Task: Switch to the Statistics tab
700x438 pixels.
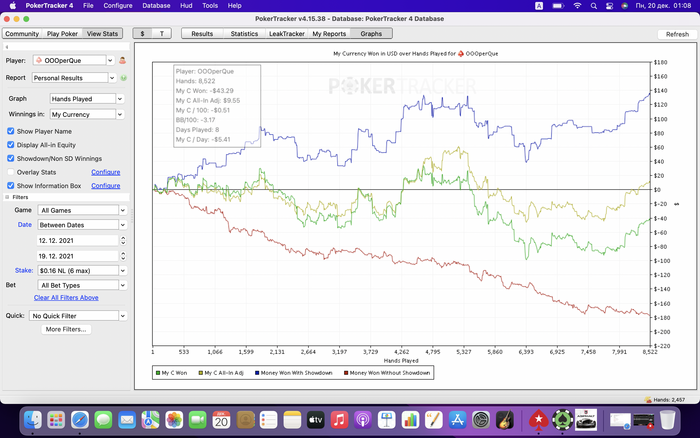Action: coord(244,33)
